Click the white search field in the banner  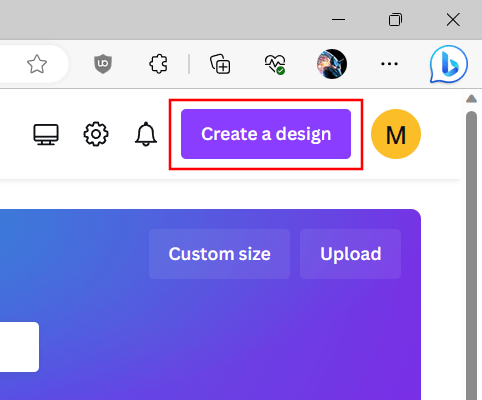[19, 347]
